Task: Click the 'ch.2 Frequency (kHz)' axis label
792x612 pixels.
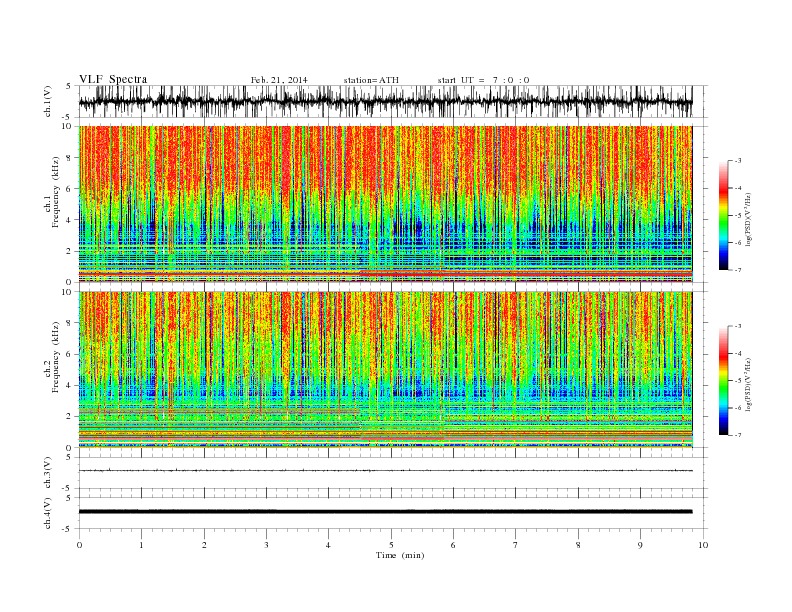Action: pyautogui.click(x=52, y=357)
